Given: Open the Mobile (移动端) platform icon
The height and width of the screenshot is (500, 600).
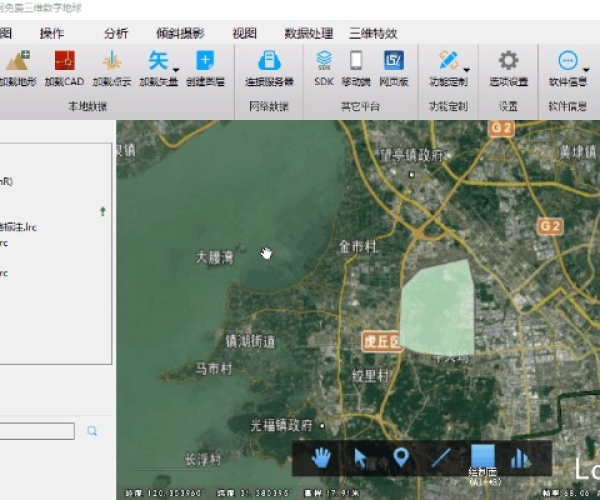Looking at the screenshot, I should pyautogui.click(x=356, y=61).
